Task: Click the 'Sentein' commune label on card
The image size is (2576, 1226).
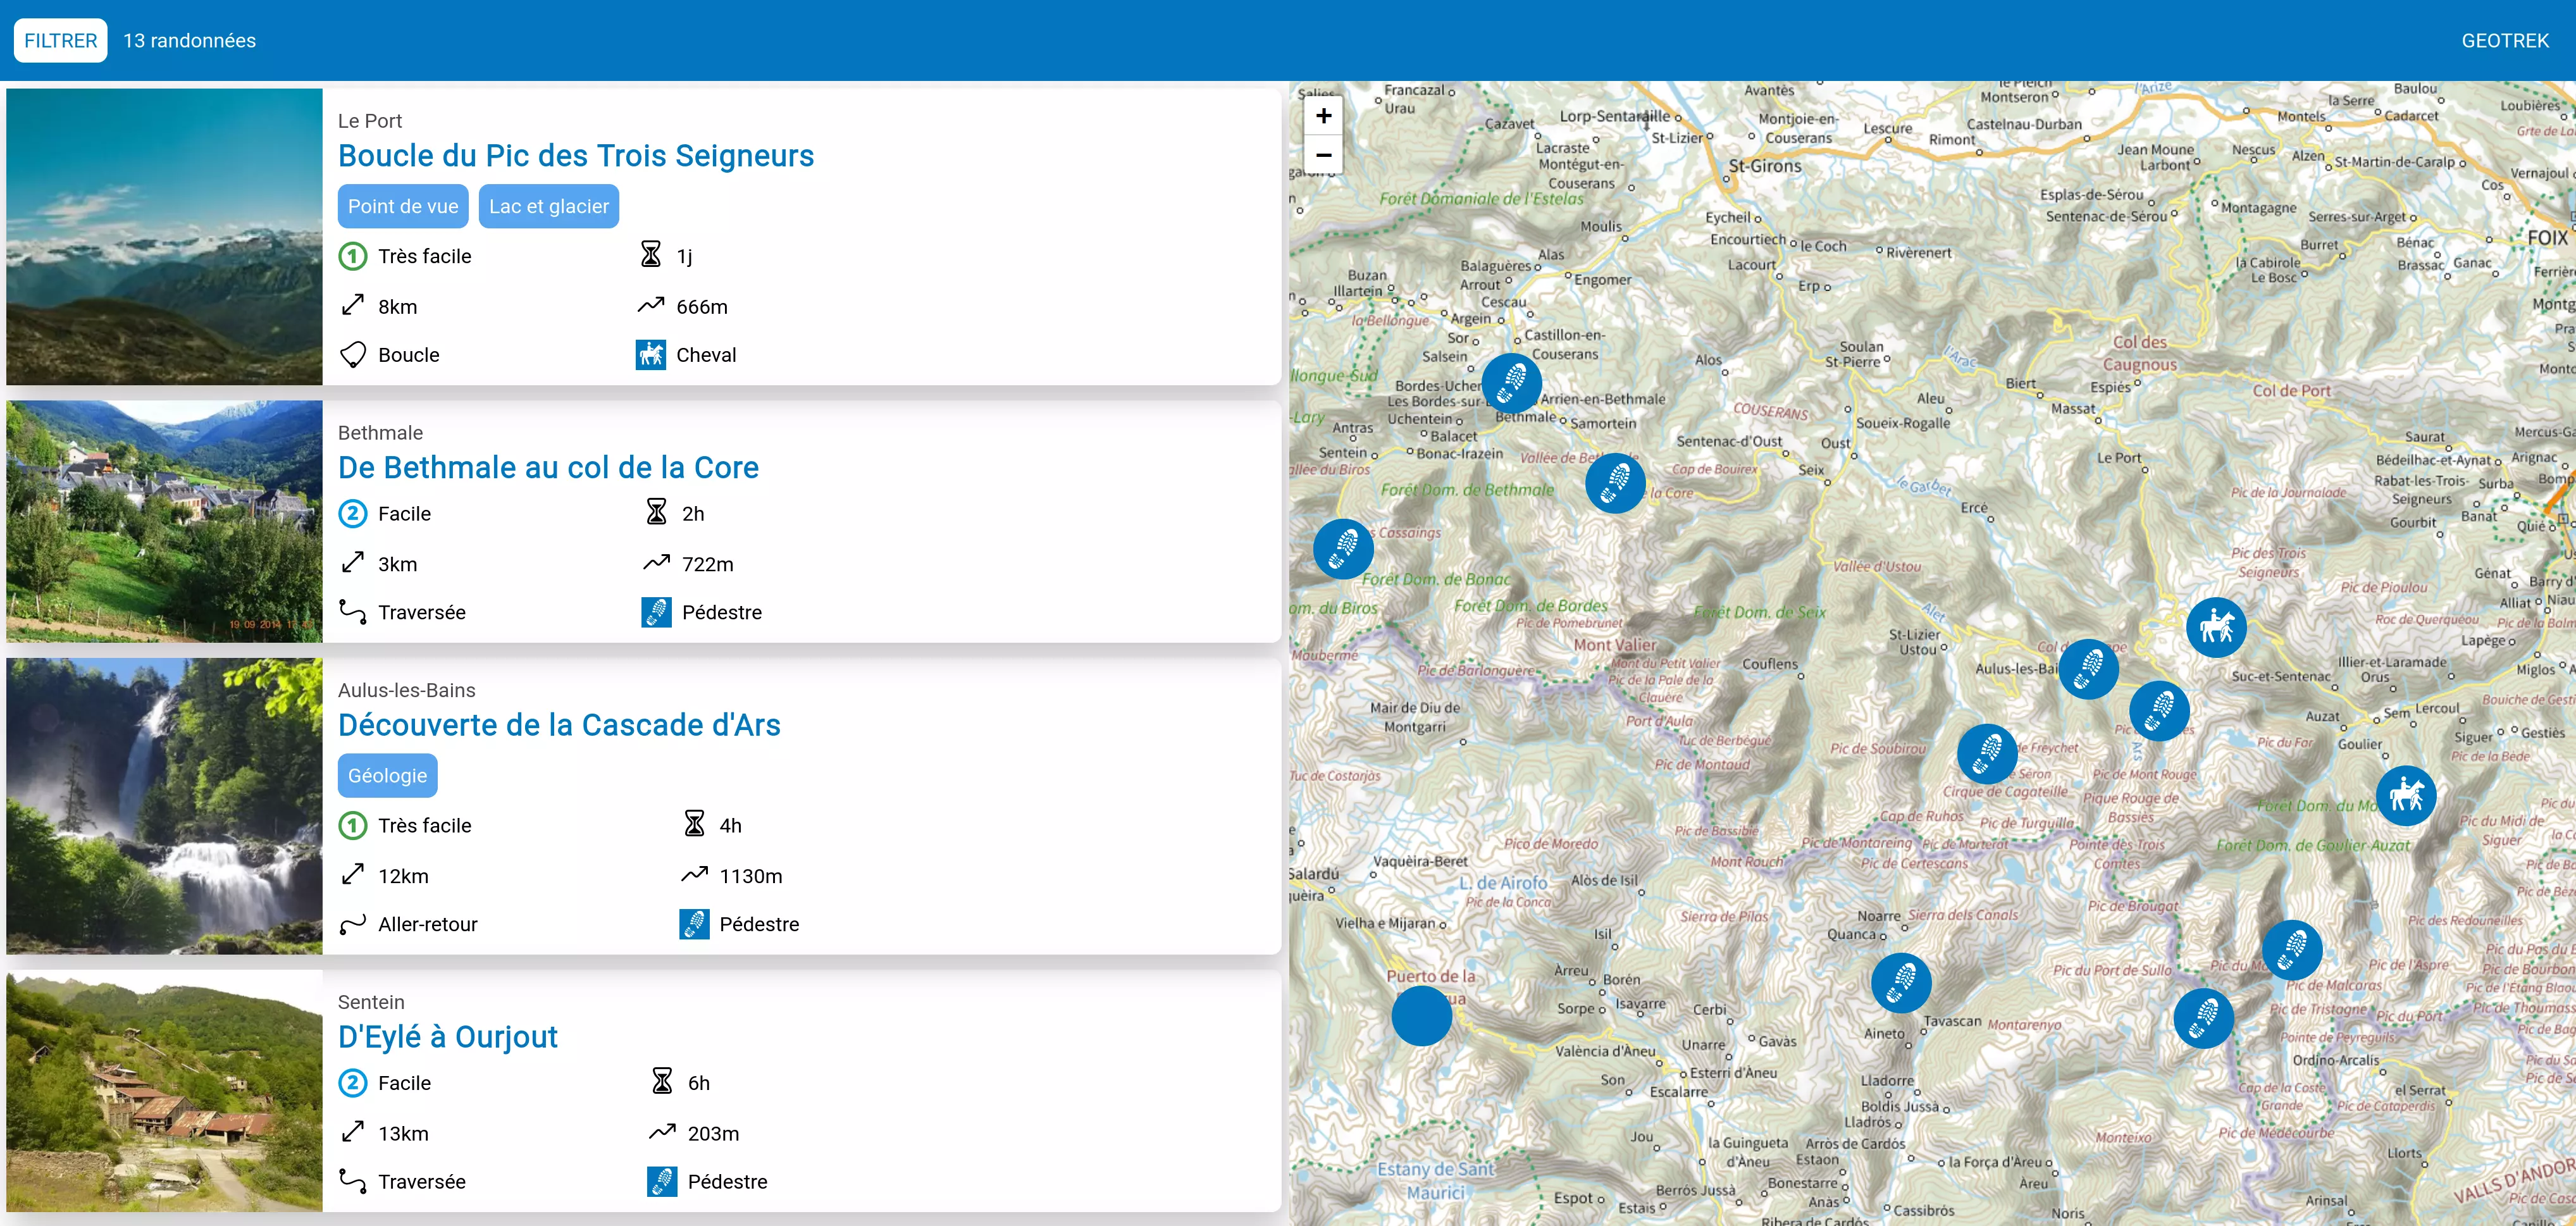Action: 371,1002
